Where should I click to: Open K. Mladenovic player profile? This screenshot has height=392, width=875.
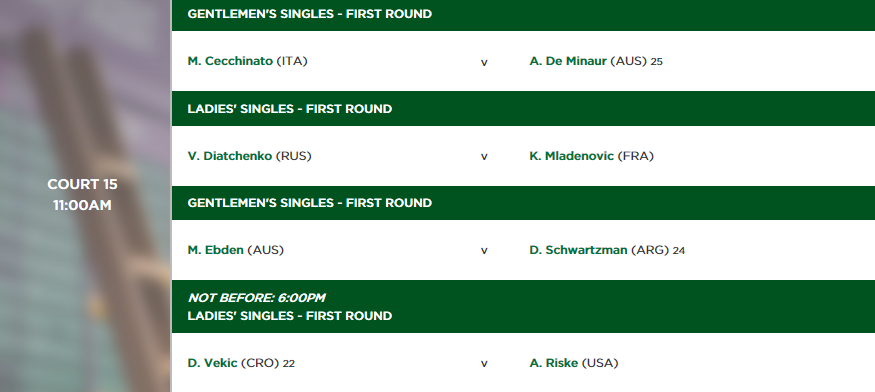pyautogui.click(x=571, y=156)
